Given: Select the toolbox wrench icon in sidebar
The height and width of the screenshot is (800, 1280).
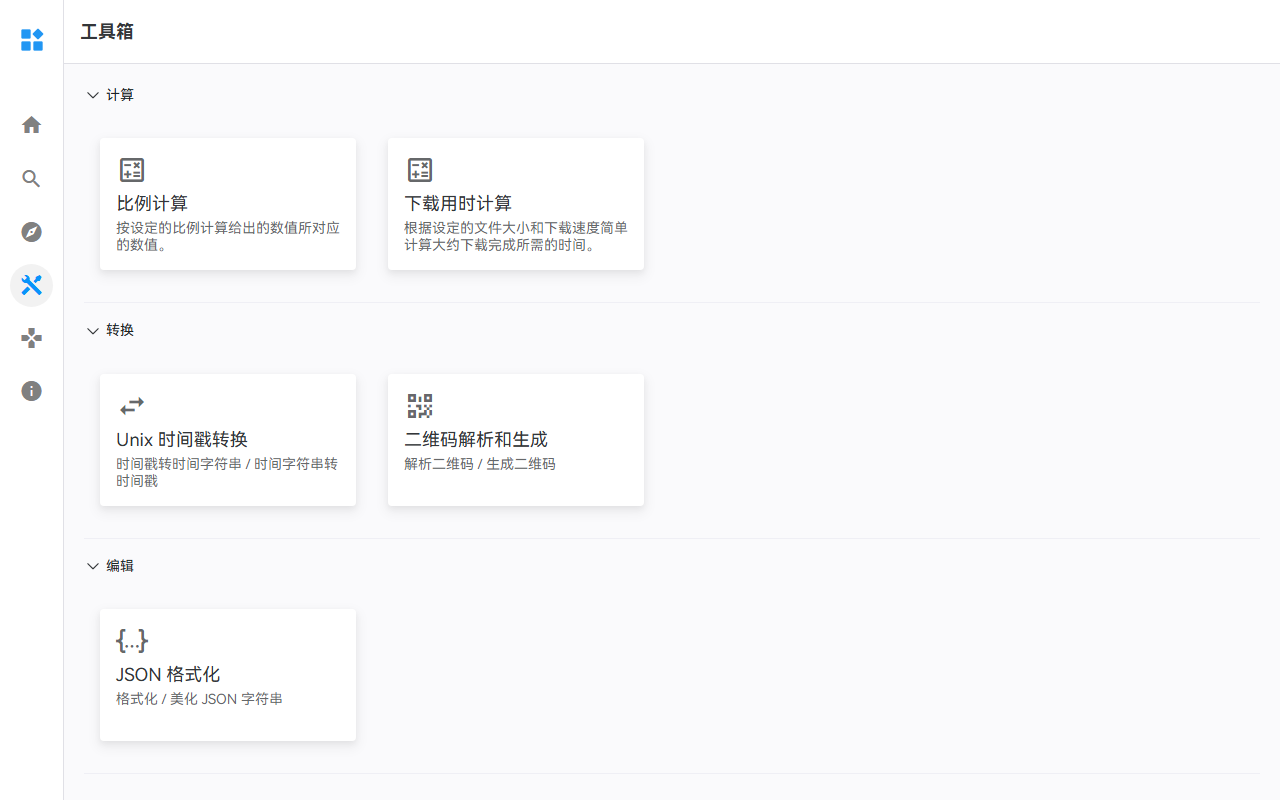Looking at the screenshot, I should point(32,286).
